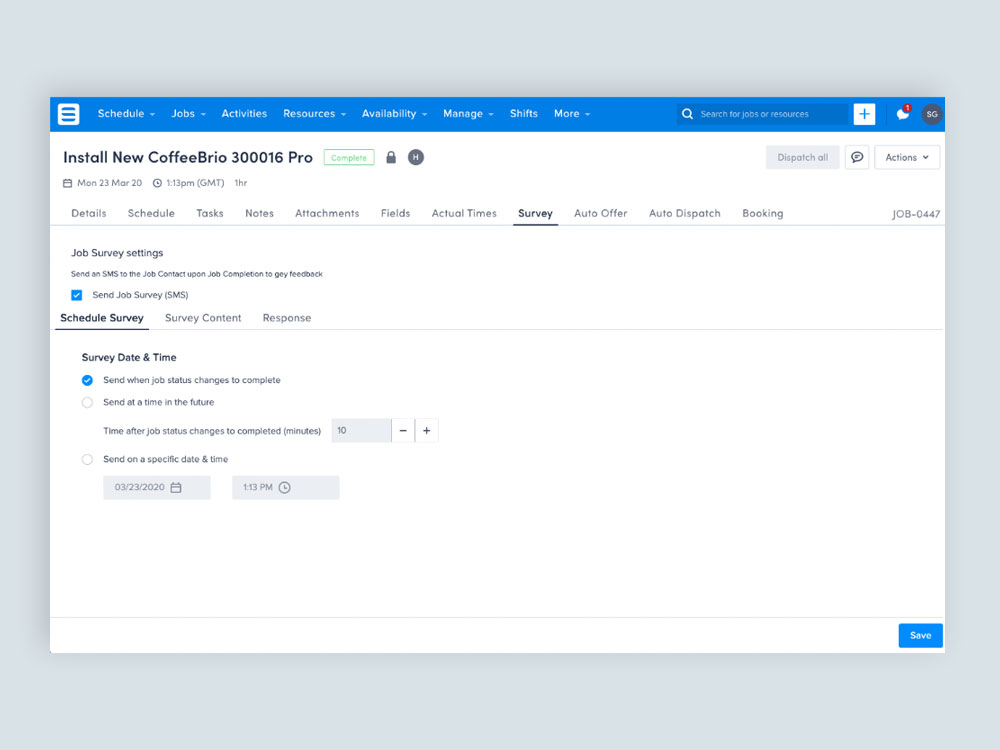
Task: Select the Survey tab
Action: pos(535,213)
